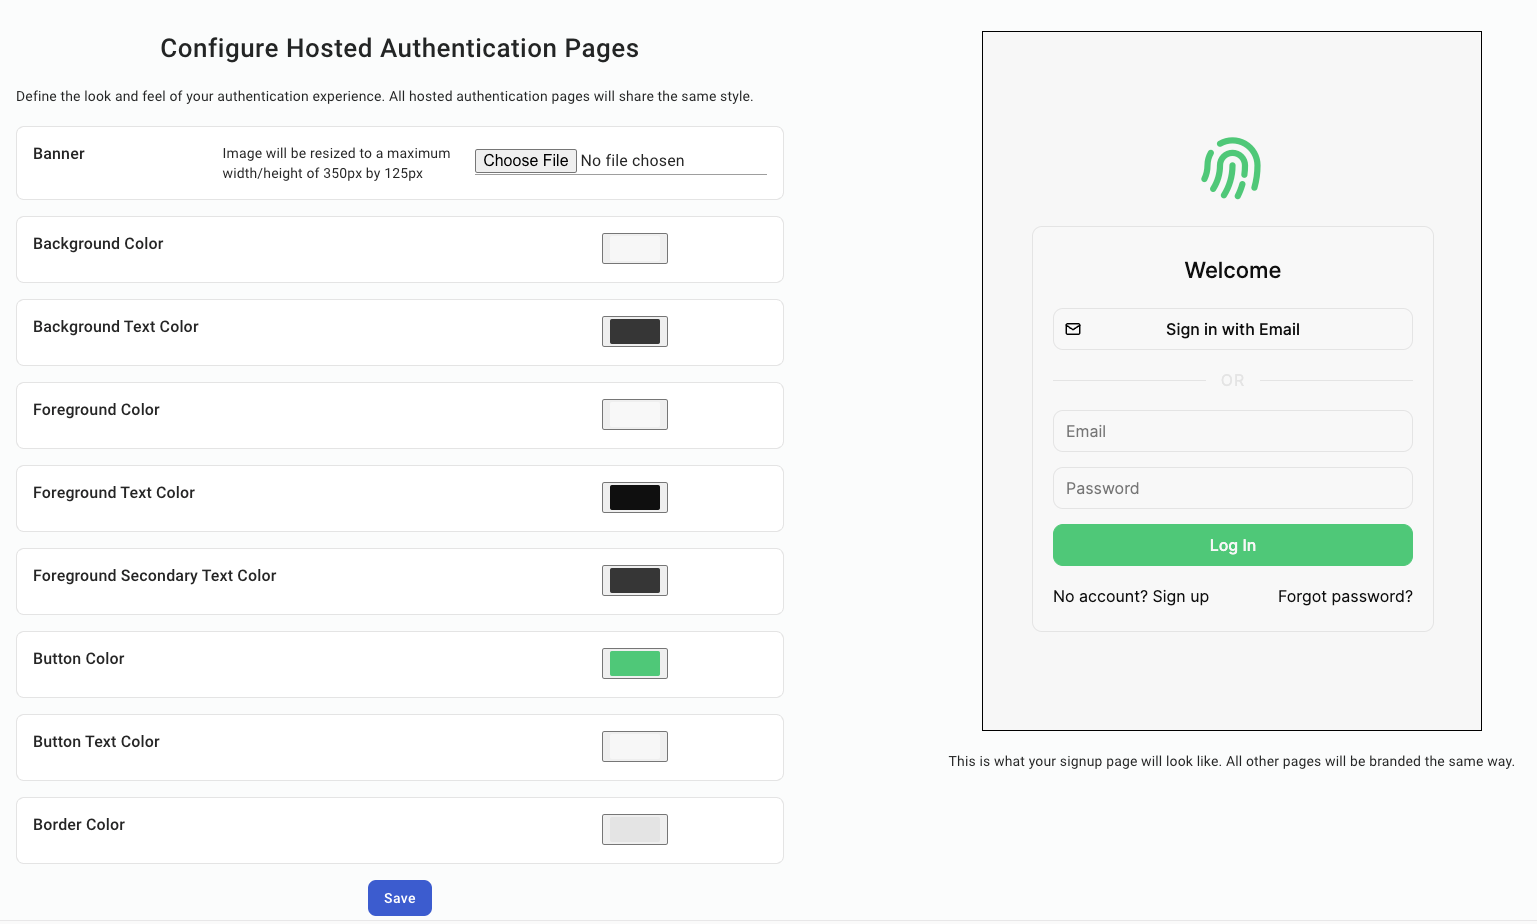This screenshot has height=924, width=1537.
Task: Click Sign in with Email button
Action: [1233, 329]
